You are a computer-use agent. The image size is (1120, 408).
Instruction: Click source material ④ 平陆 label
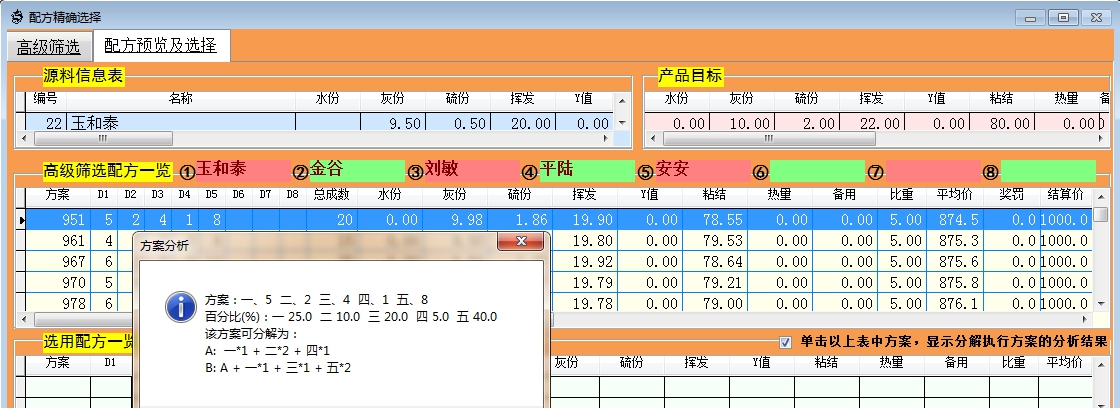(x=587, y=170)
